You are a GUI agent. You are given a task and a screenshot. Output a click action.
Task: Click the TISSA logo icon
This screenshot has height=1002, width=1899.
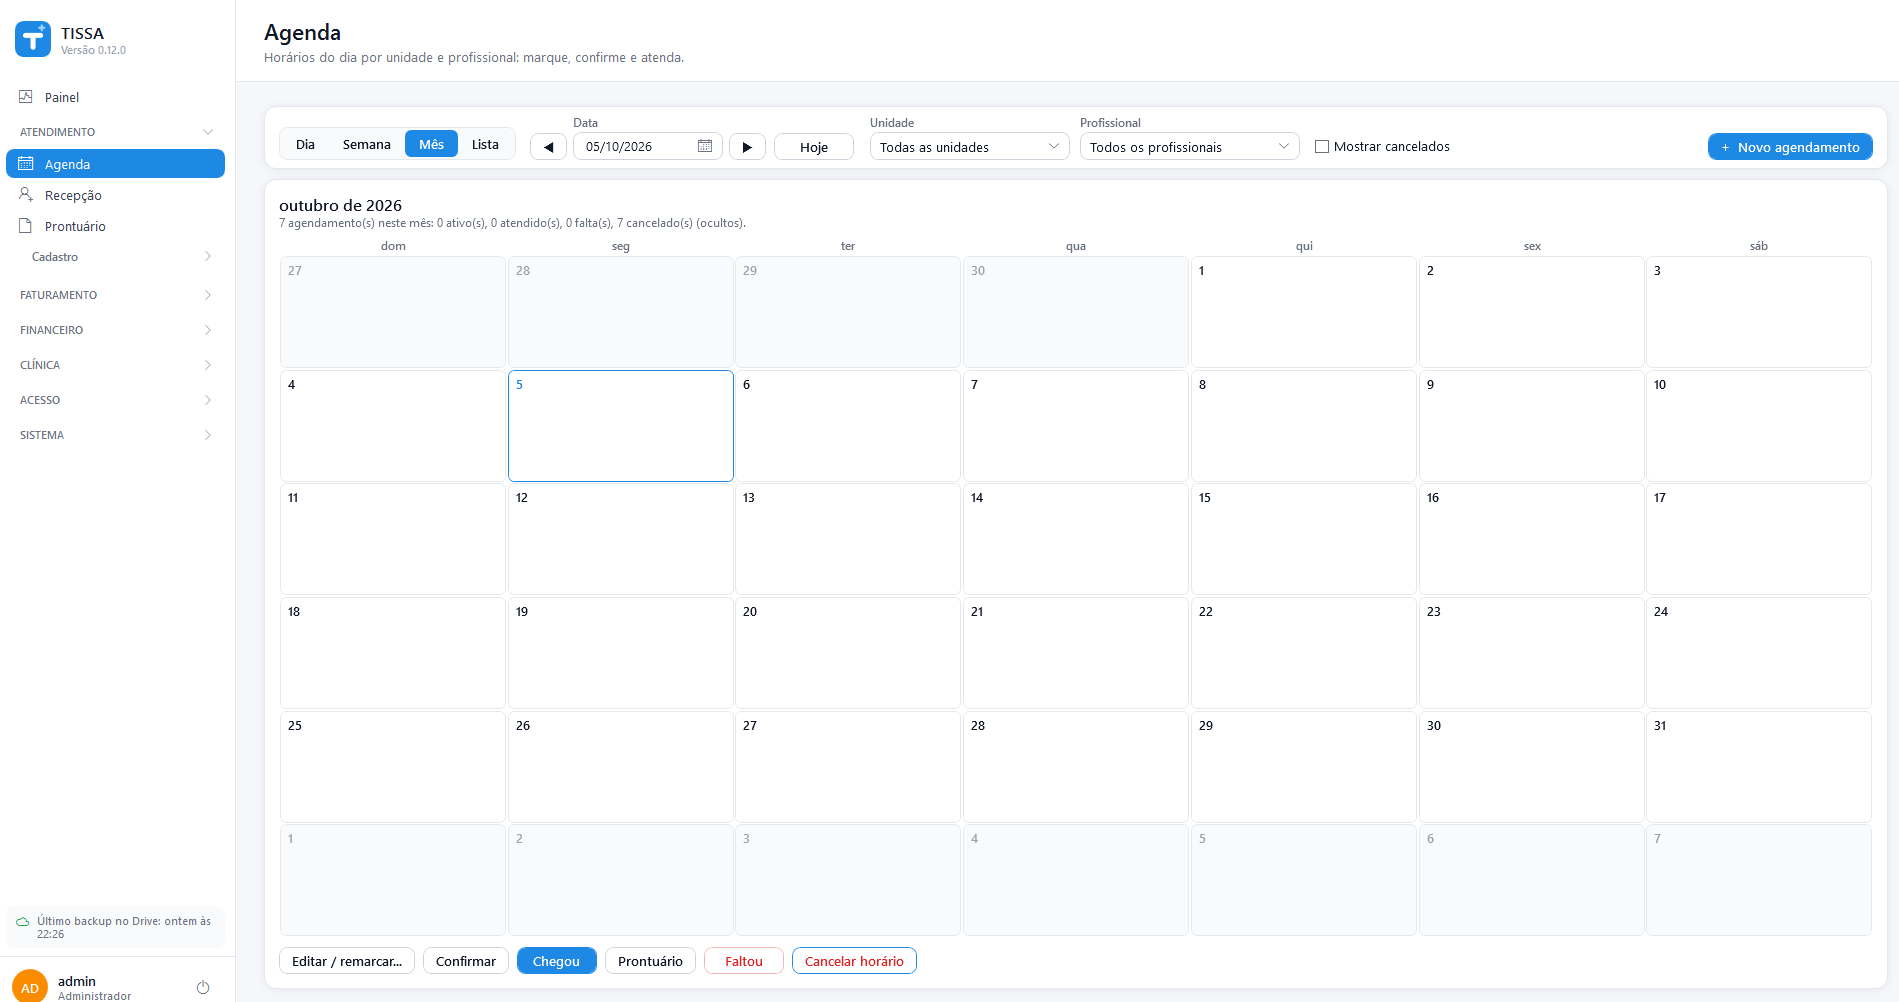[x=33, y=39]
